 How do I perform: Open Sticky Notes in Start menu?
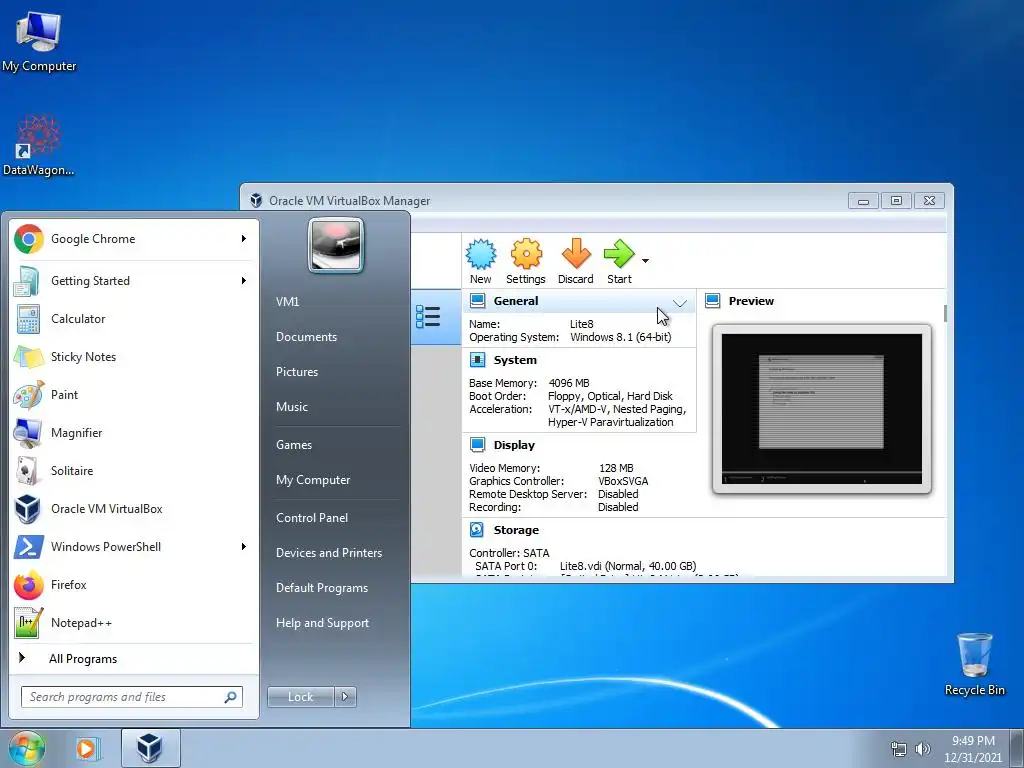131,357
